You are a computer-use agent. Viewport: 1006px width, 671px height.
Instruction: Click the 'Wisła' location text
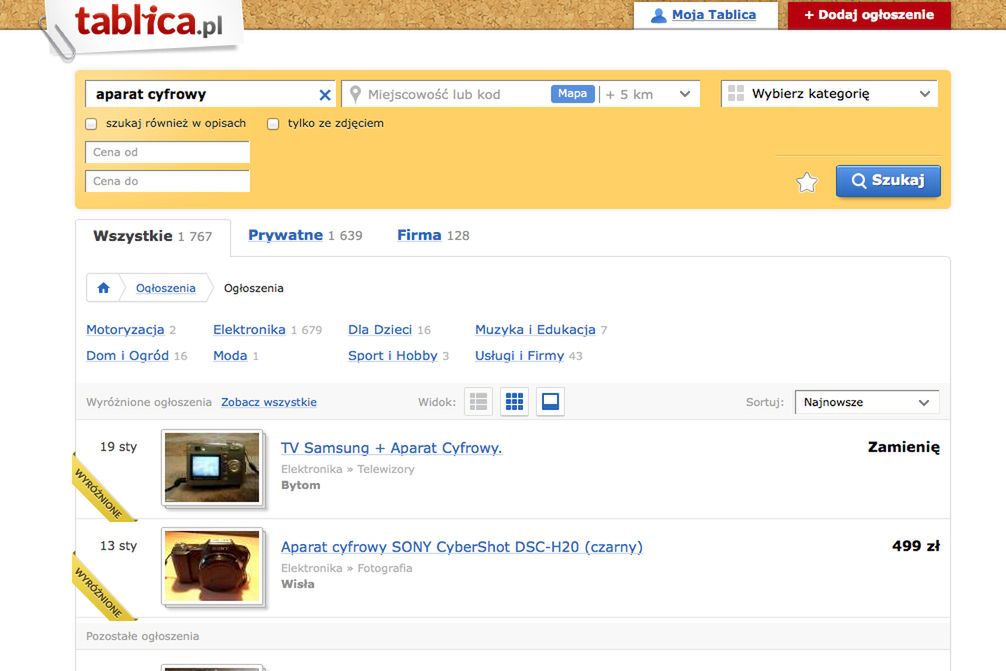298,584
